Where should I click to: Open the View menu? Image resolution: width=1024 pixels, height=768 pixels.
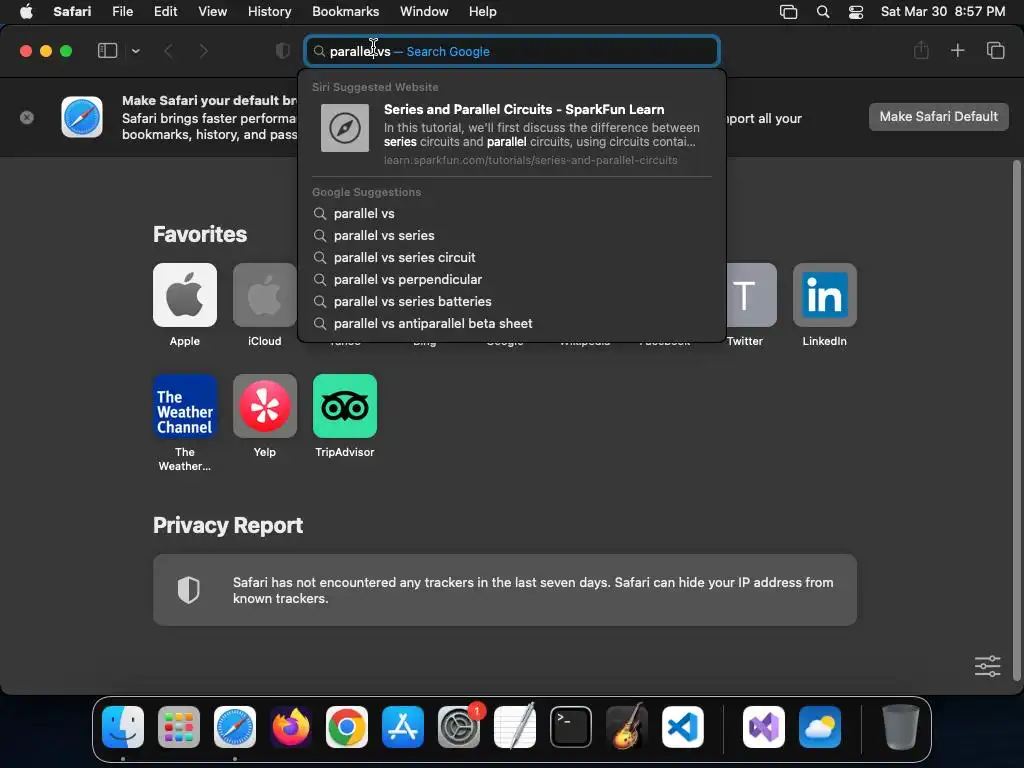(212, 12)
